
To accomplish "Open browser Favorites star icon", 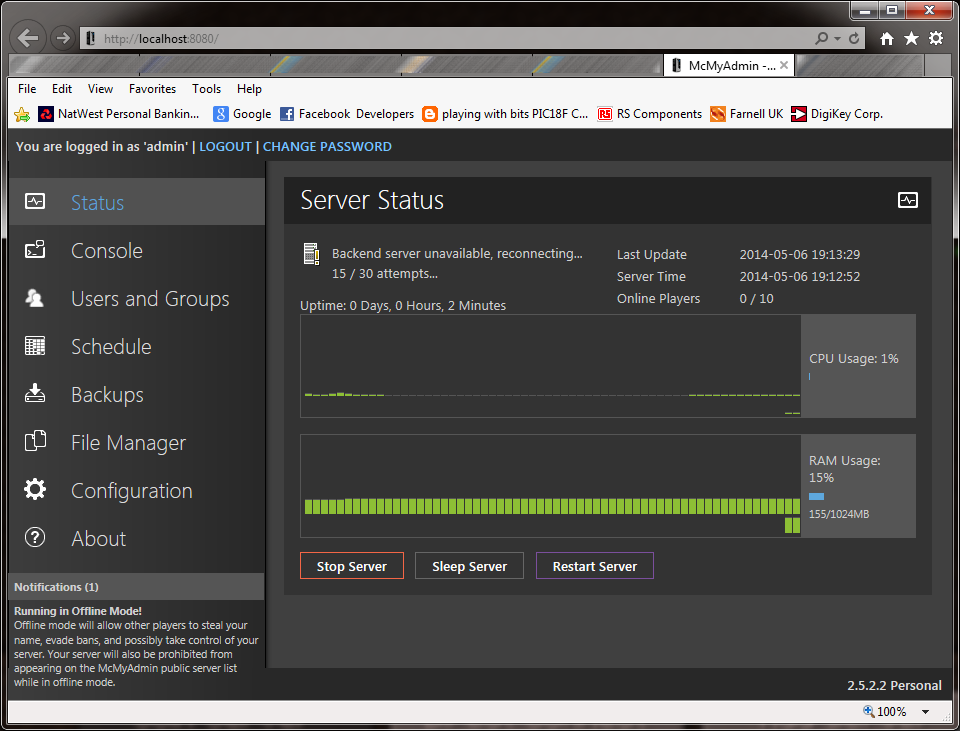I will coord(911,39).
